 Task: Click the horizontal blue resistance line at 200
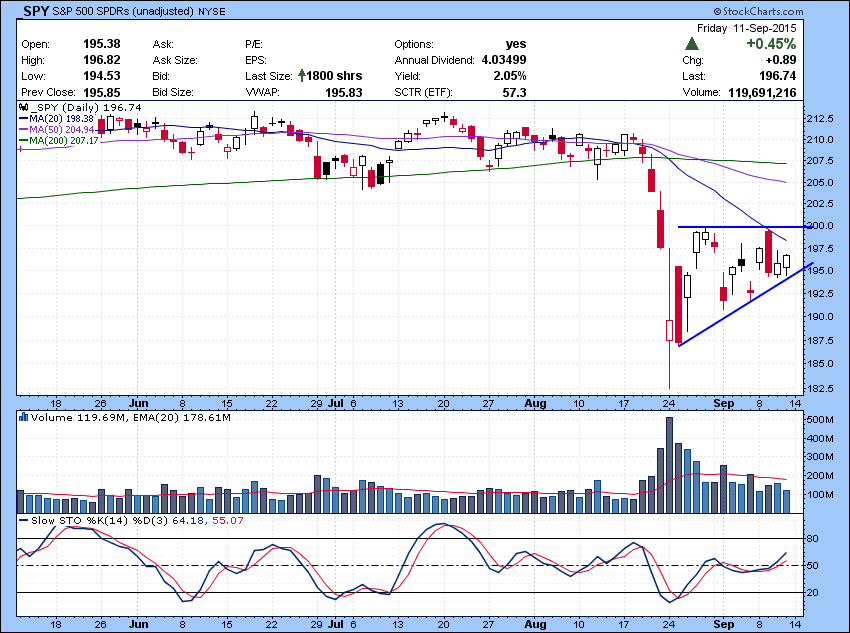pos(745,227)
